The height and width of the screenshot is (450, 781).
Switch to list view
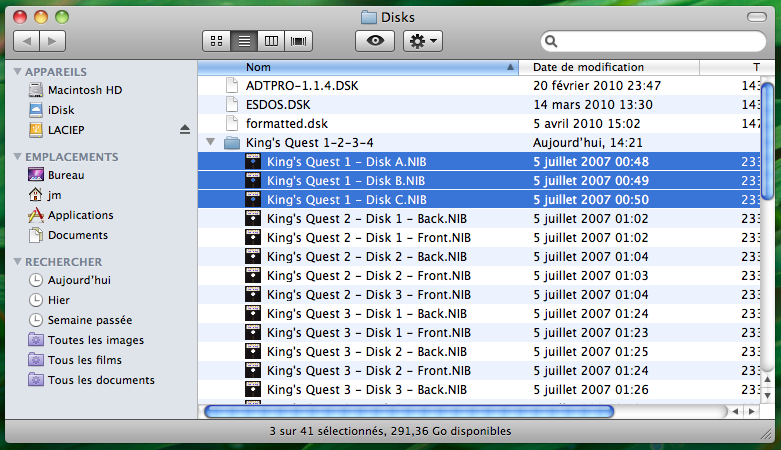coord(244,41)
